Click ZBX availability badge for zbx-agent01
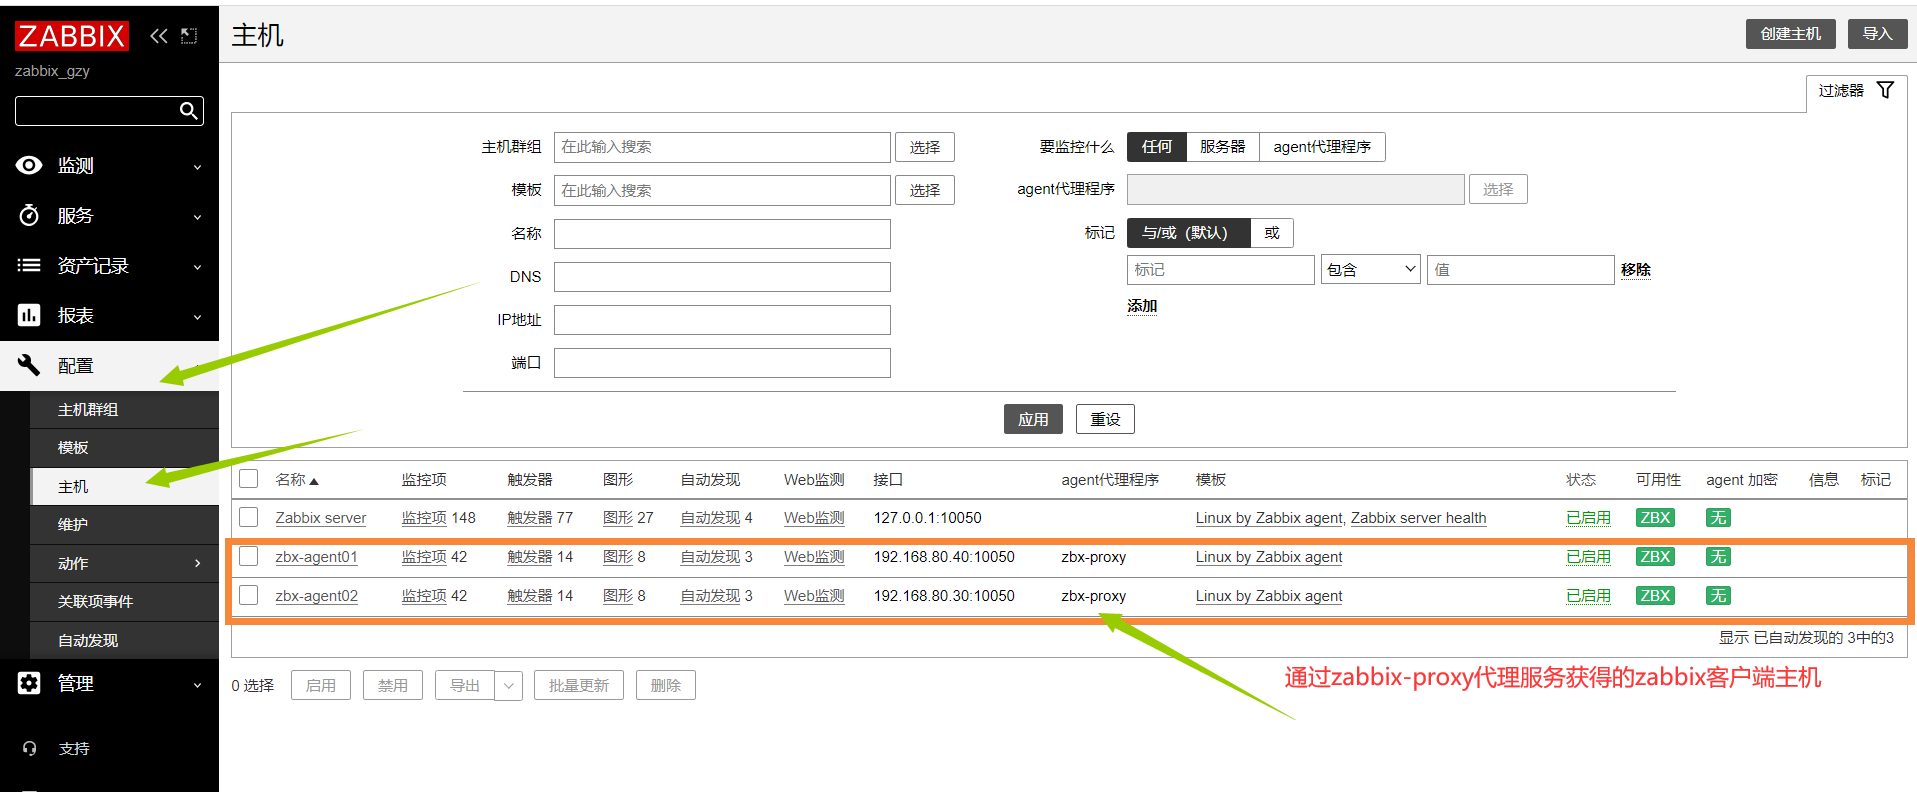The height and width of the screenshot is (792, 1917). 1655,557
